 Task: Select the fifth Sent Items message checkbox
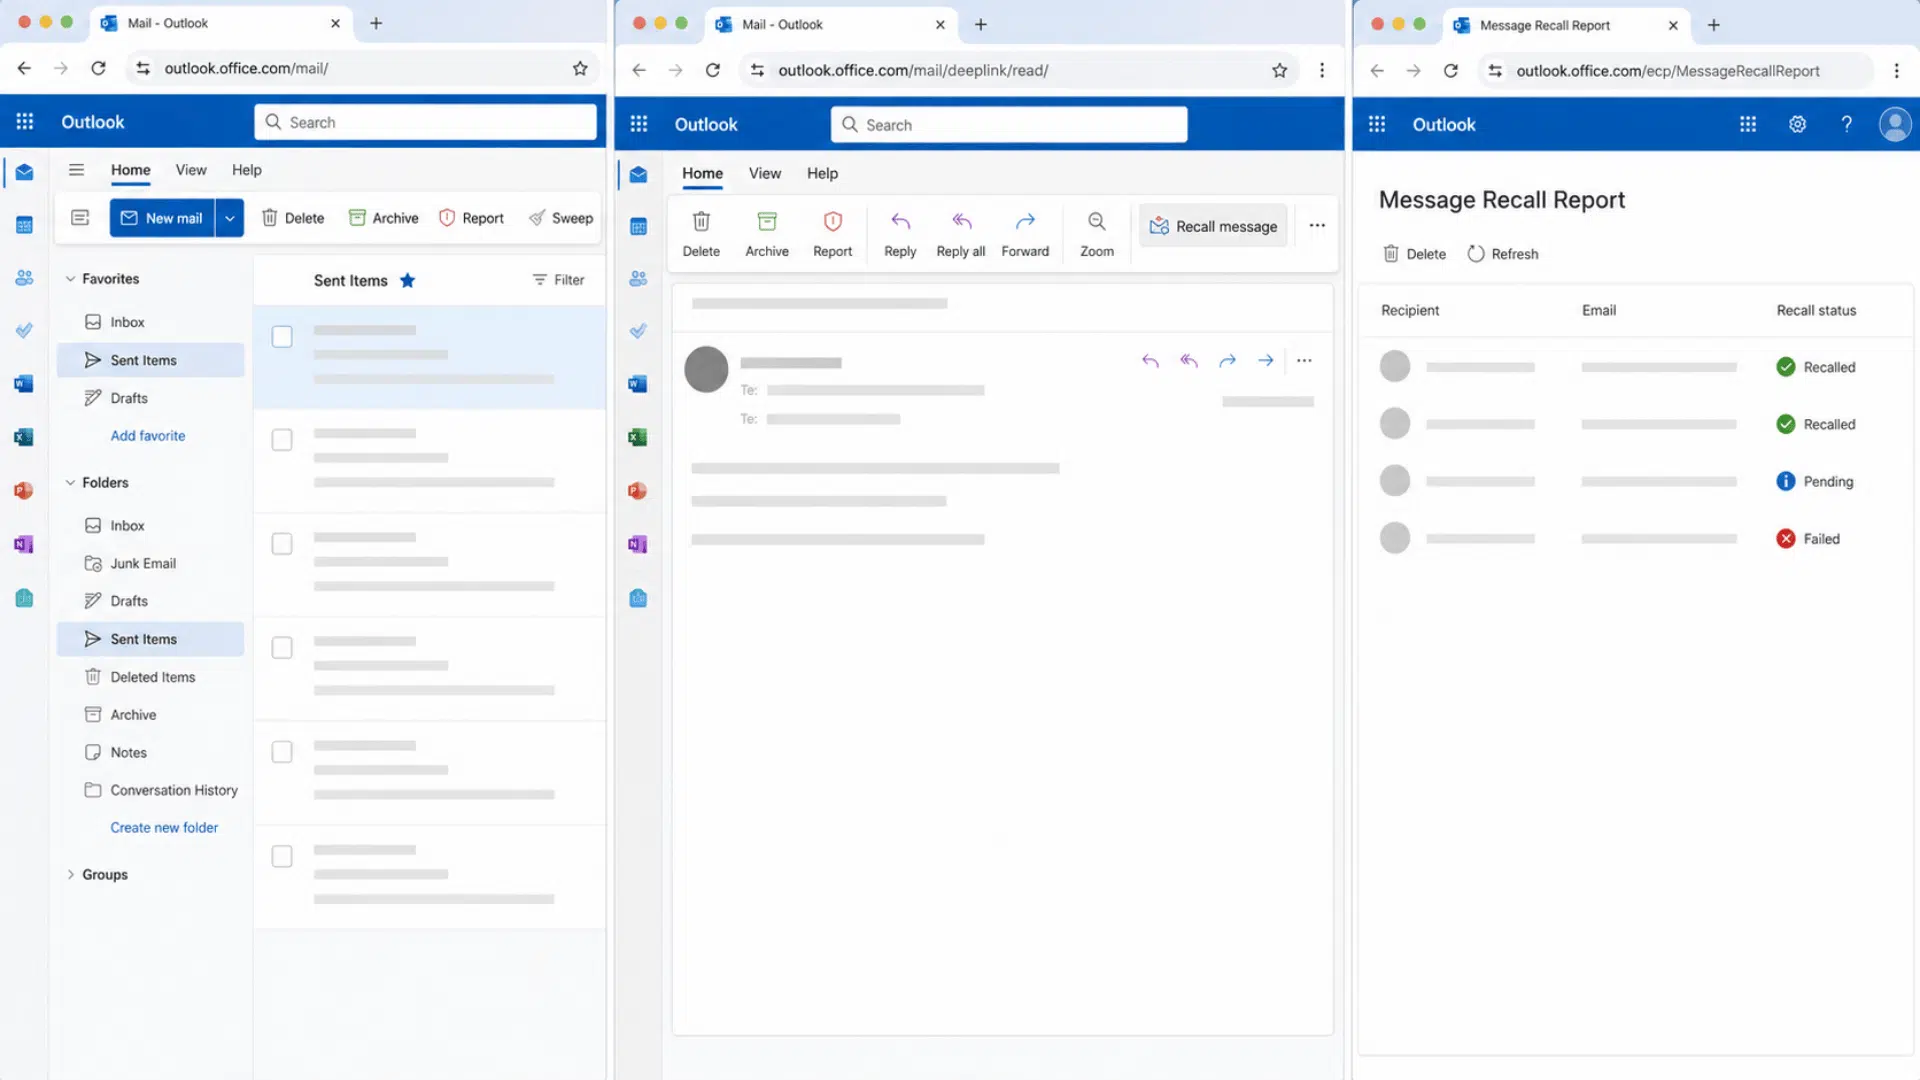[x=282, y=752]
